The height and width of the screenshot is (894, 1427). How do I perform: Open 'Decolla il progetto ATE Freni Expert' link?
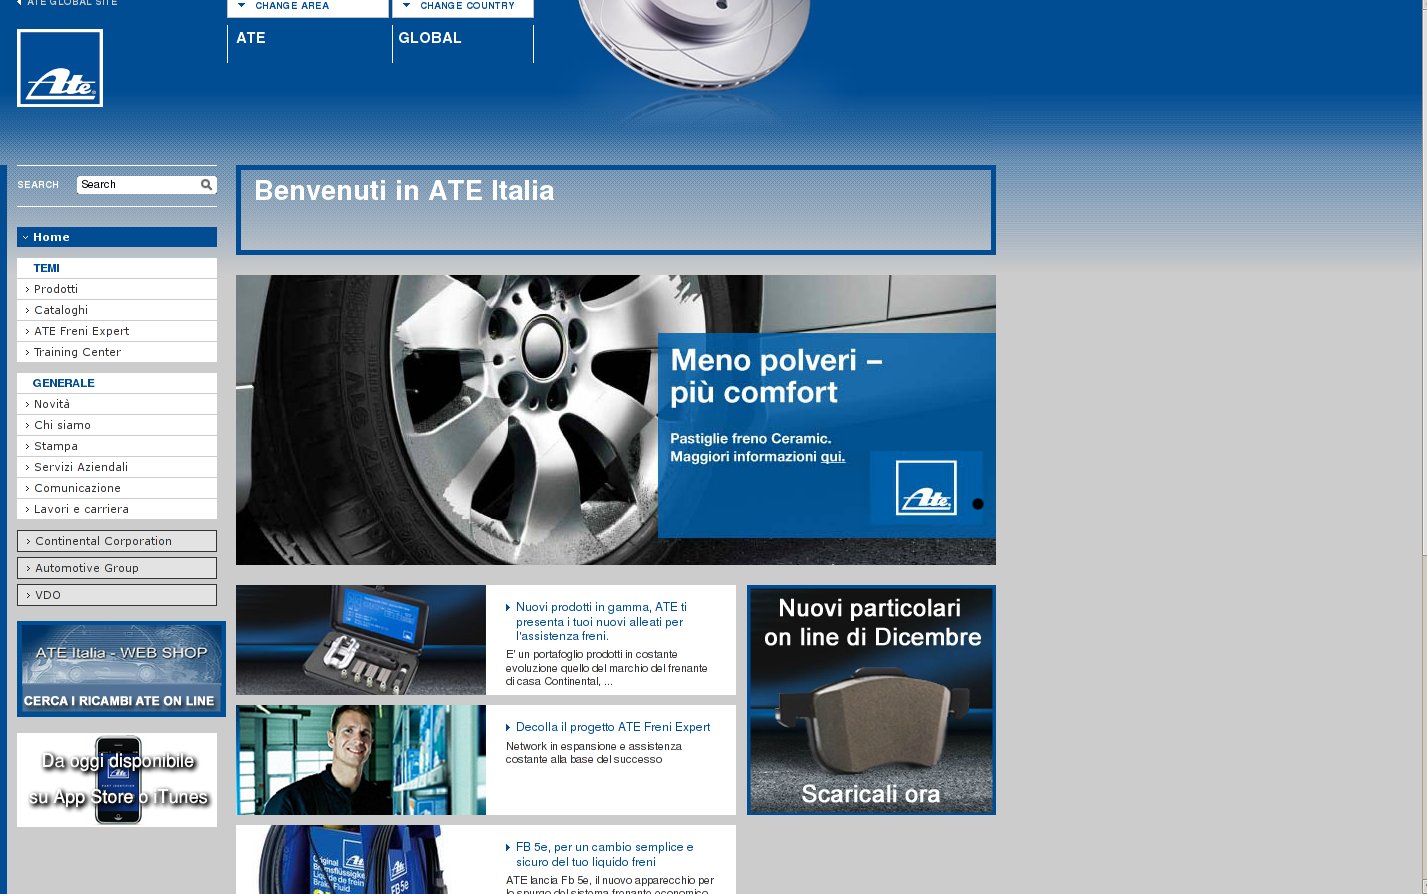click(x=612, y=727)
